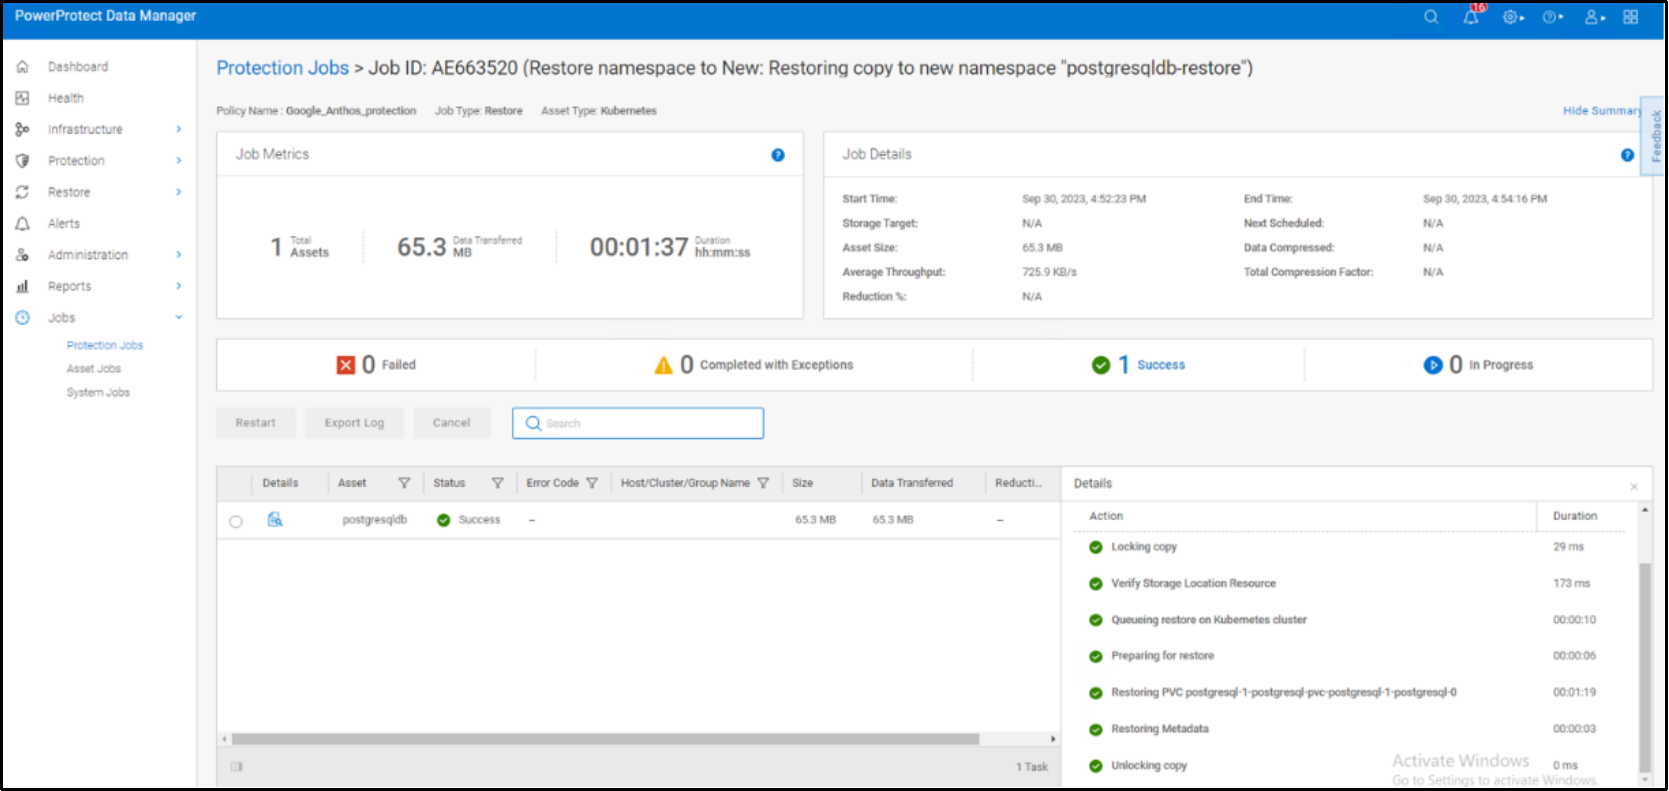This screenshot has height=791, width=1669.
Task: Open notifications bell icon
Action: tap(1471, 17)
